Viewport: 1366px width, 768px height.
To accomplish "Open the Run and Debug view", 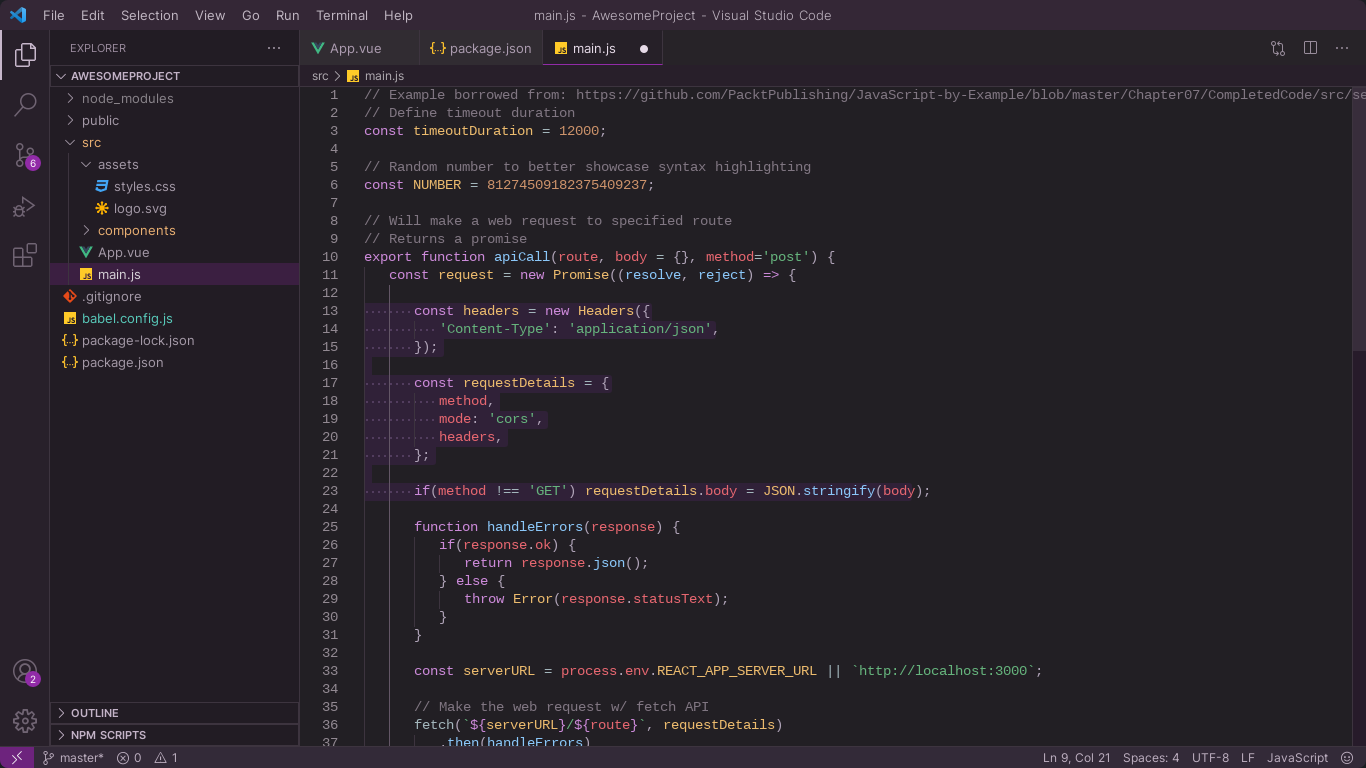I will pyautogui.click(x=25, y=206).
